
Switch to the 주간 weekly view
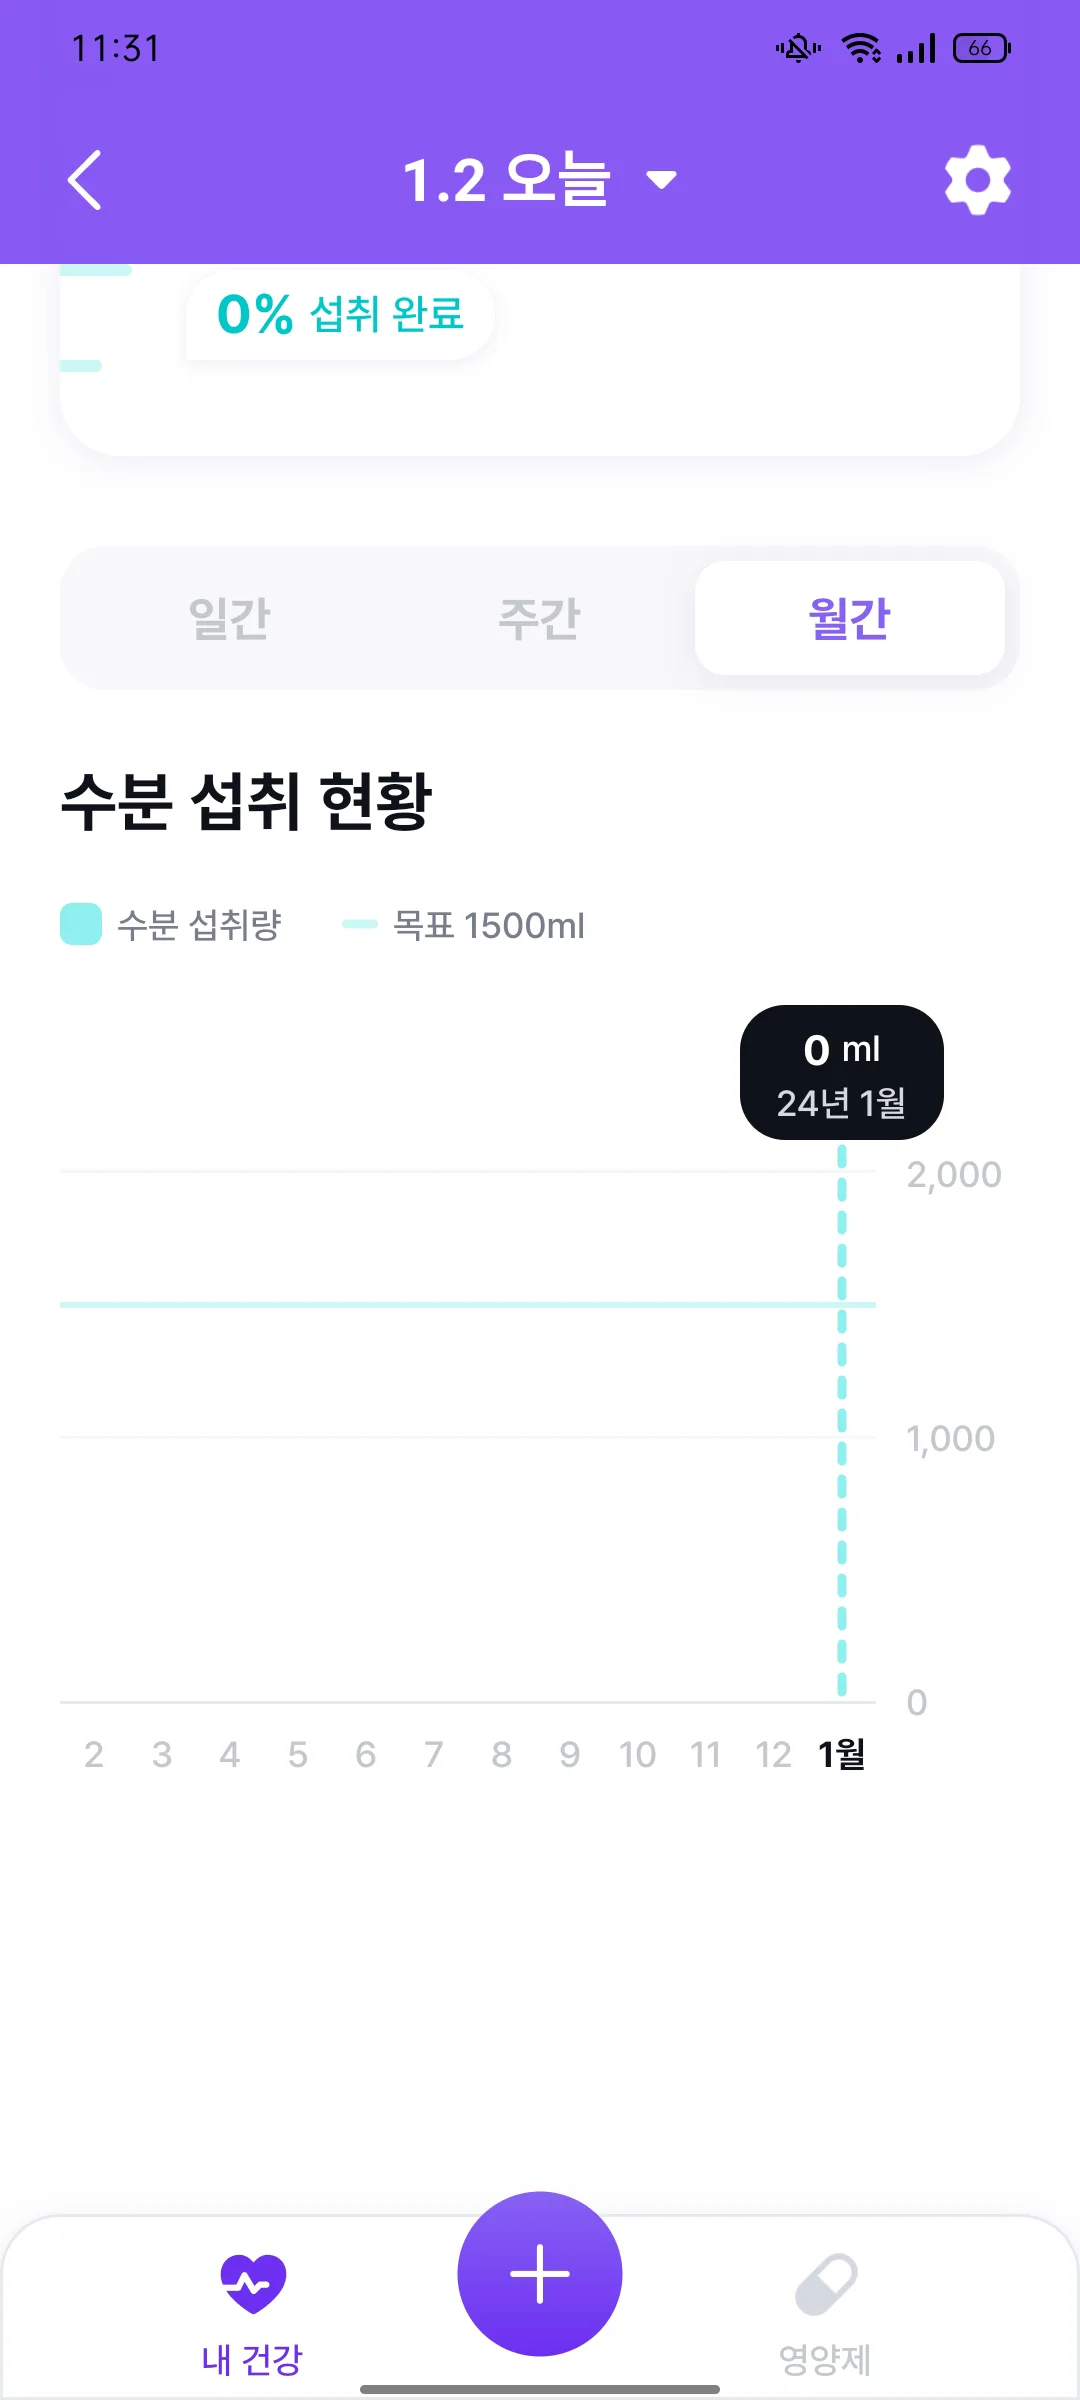pos(540,618)
